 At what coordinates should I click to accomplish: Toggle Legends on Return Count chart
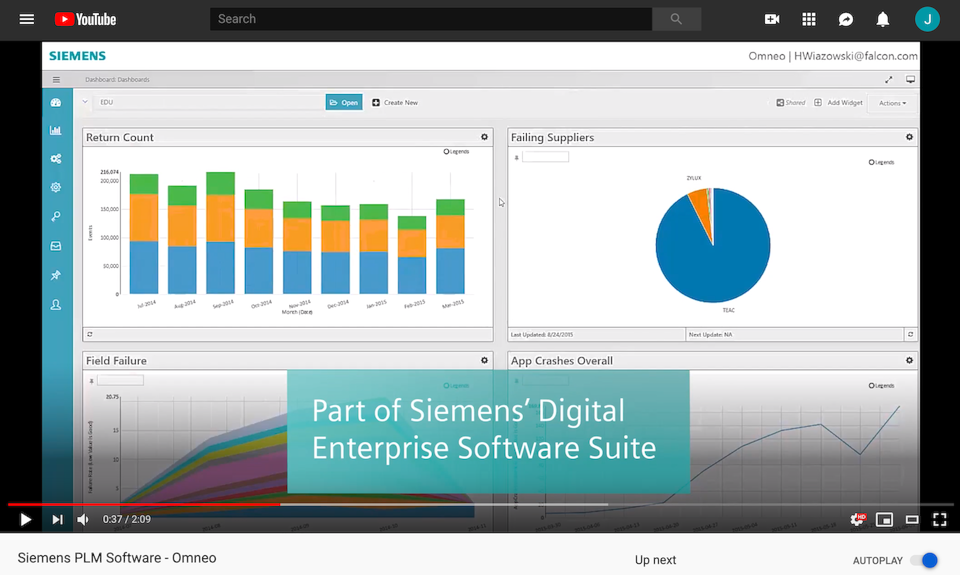[456, 151]
